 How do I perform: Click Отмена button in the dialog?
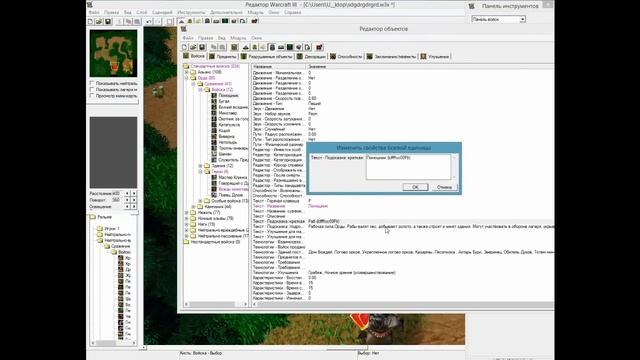[x=444, y=187]
